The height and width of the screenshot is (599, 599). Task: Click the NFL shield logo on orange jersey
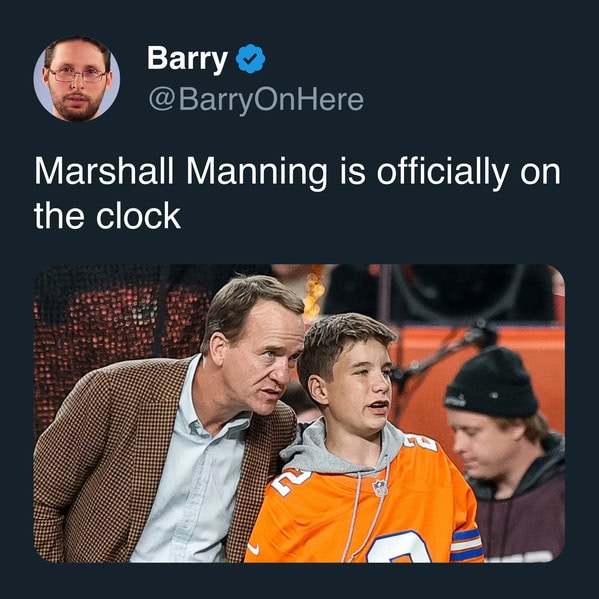pos(380,488)
